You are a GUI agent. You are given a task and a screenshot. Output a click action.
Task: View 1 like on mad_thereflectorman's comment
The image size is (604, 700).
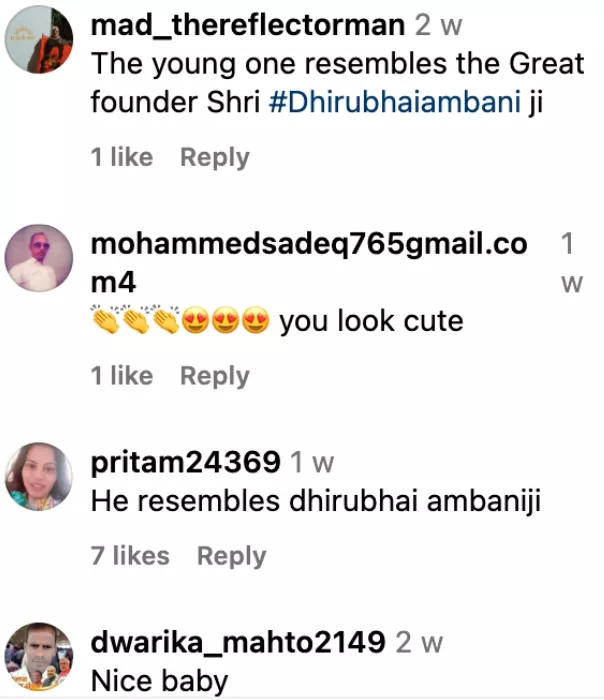(x=122, y=157)
